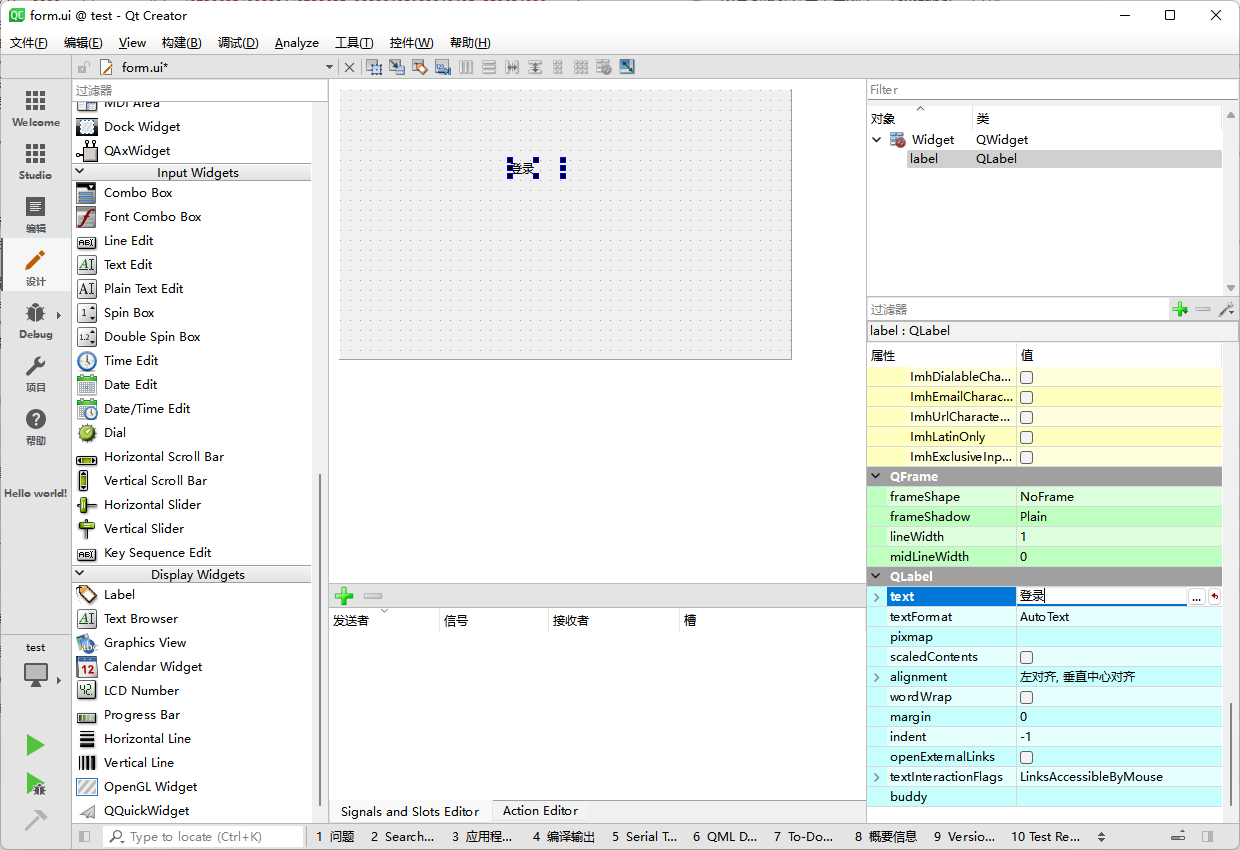Image resolution: width=1240 pixels, height=850 pixels.
Task: Click Break Layout toolbar icon
Action: (604, 67)
